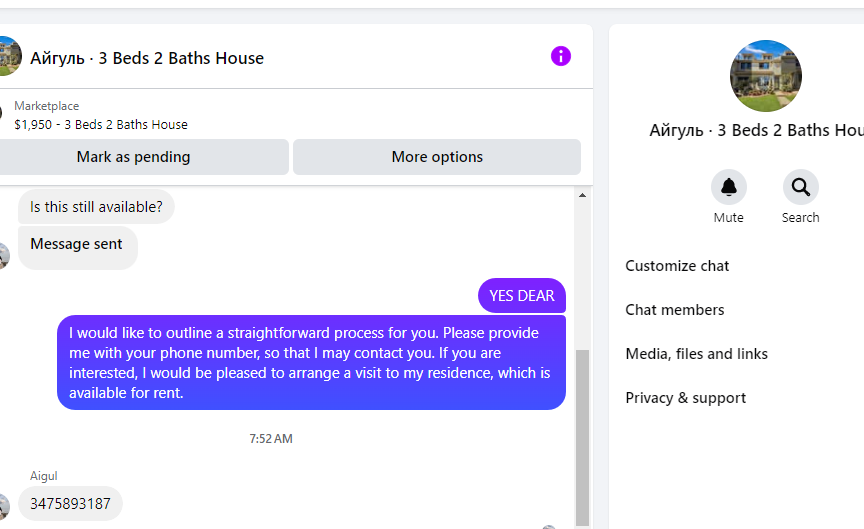
Task: Click the phone number message 3475893187
Action: point(70,504)
